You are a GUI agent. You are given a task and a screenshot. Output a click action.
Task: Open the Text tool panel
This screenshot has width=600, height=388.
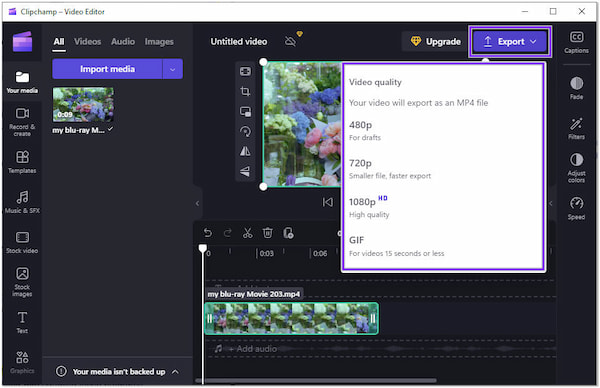(22, 322)
